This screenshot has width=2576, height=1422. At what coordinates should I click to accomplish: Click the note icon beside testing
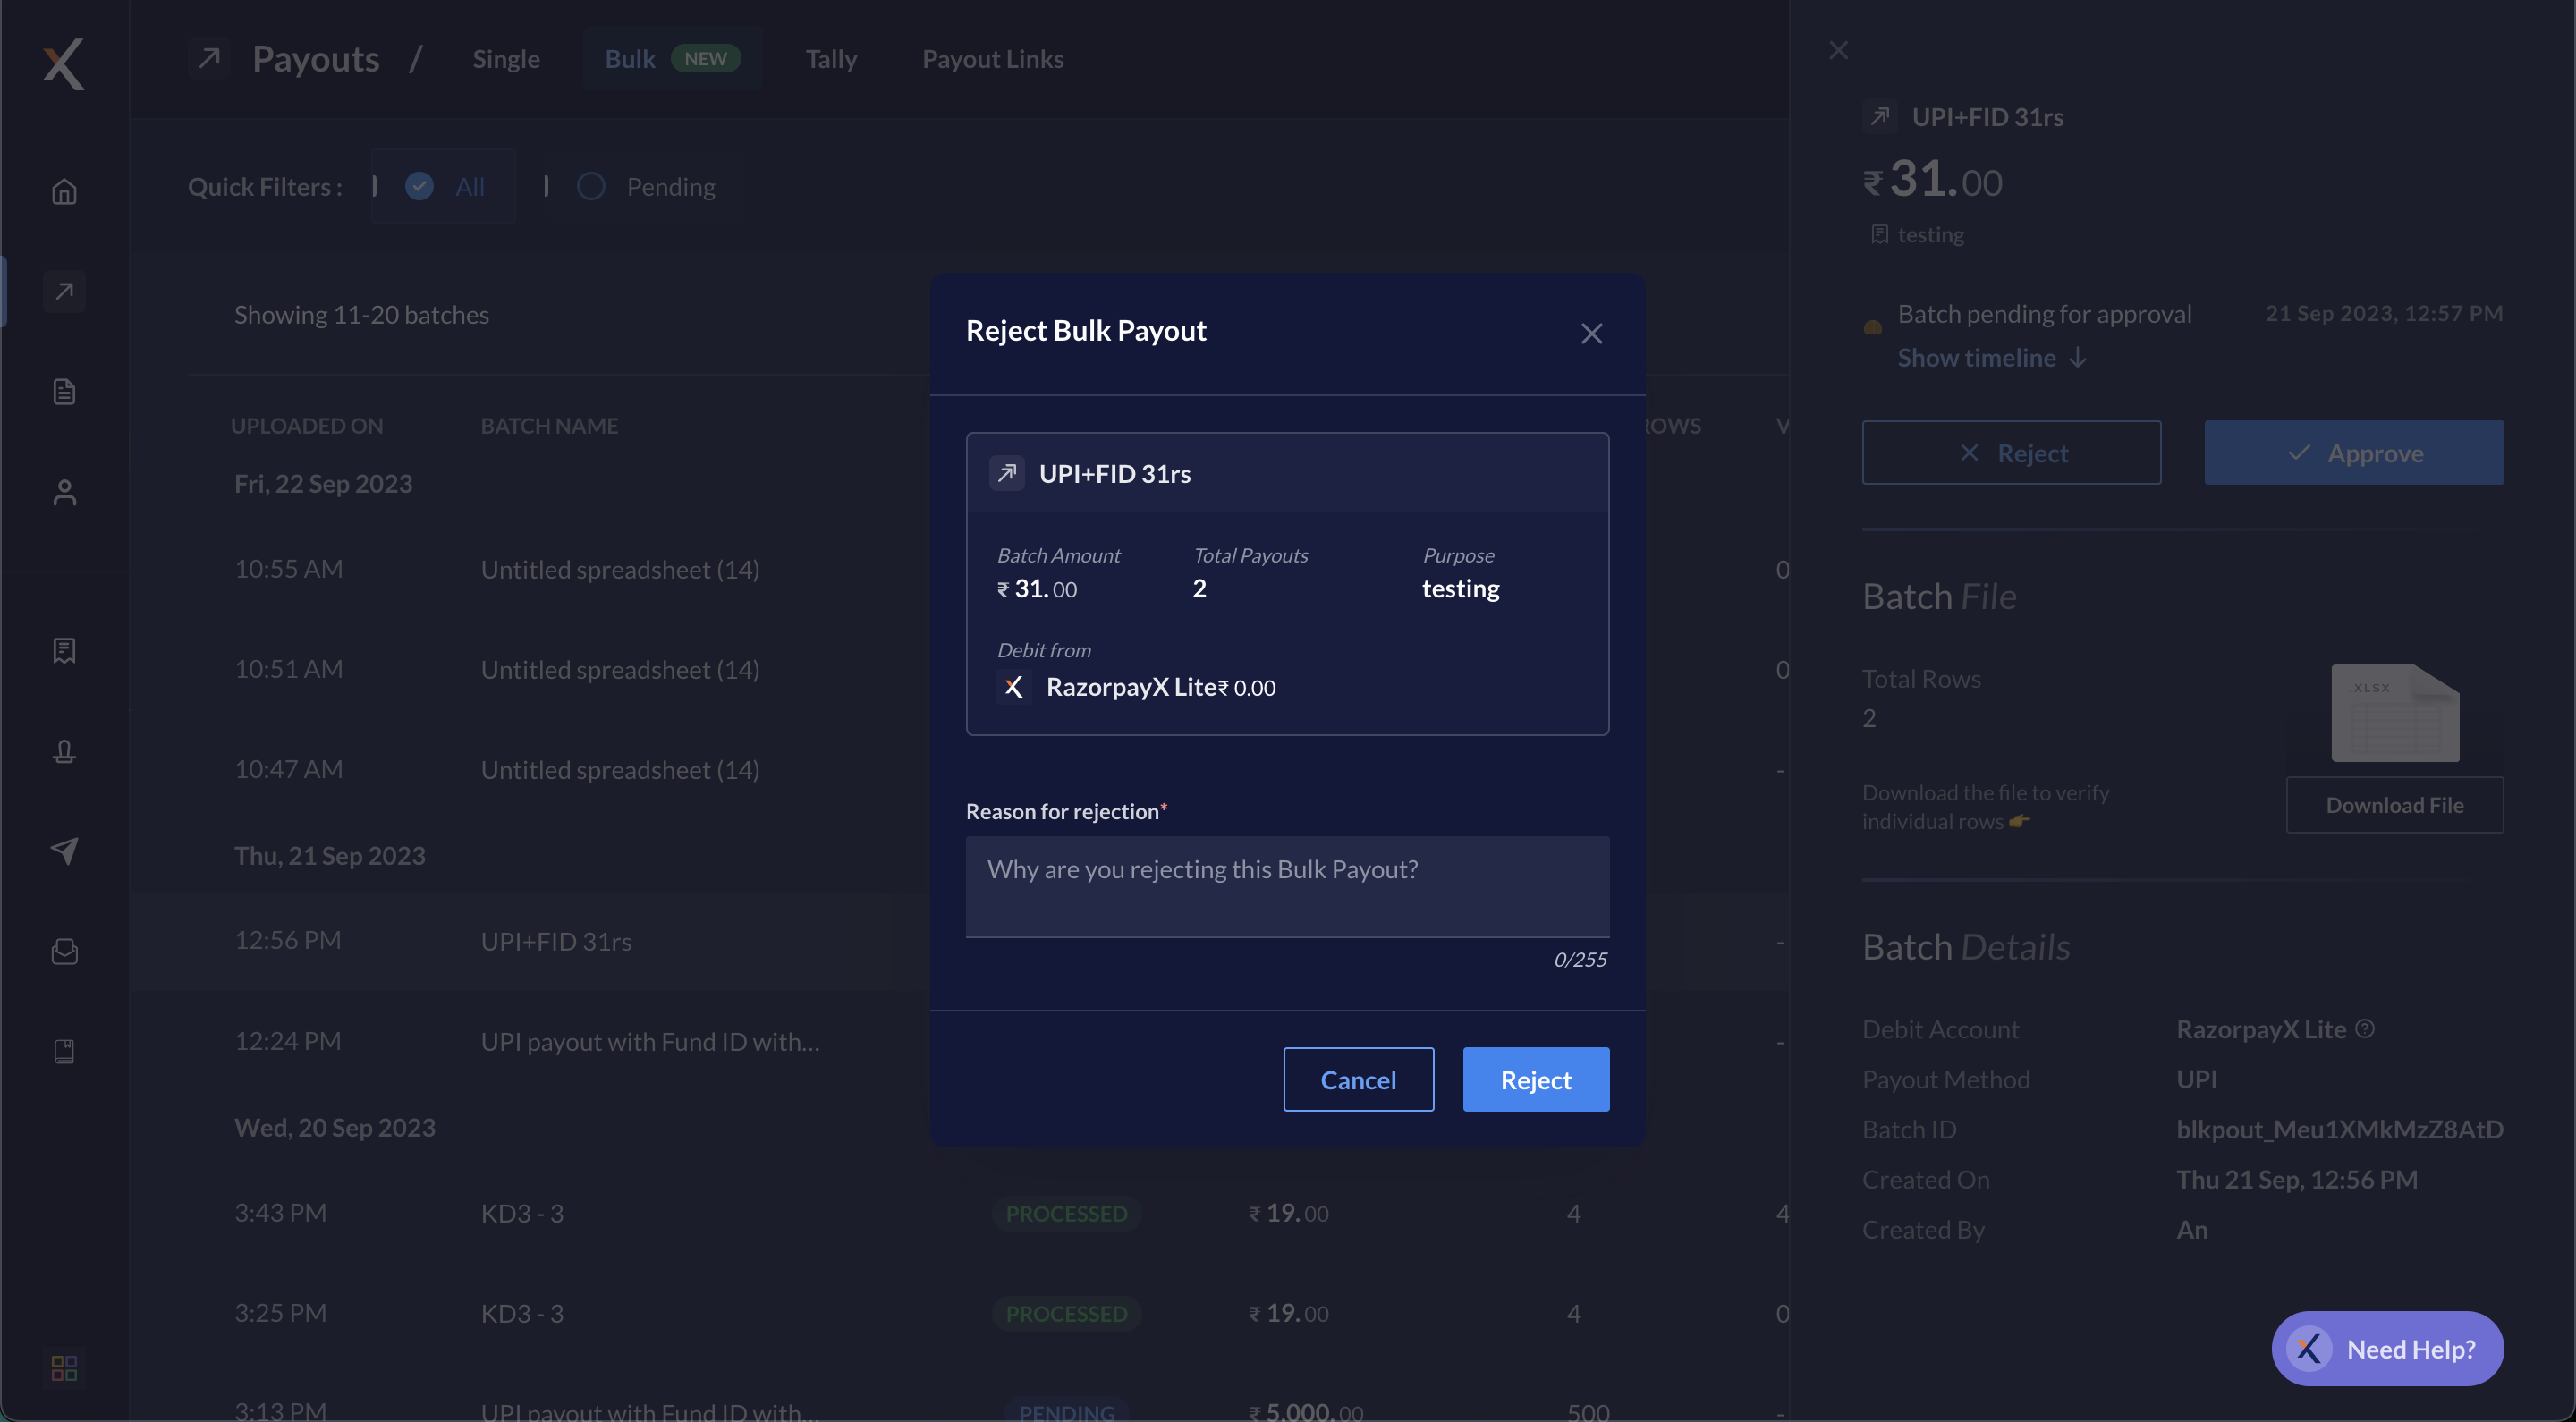1879,234
